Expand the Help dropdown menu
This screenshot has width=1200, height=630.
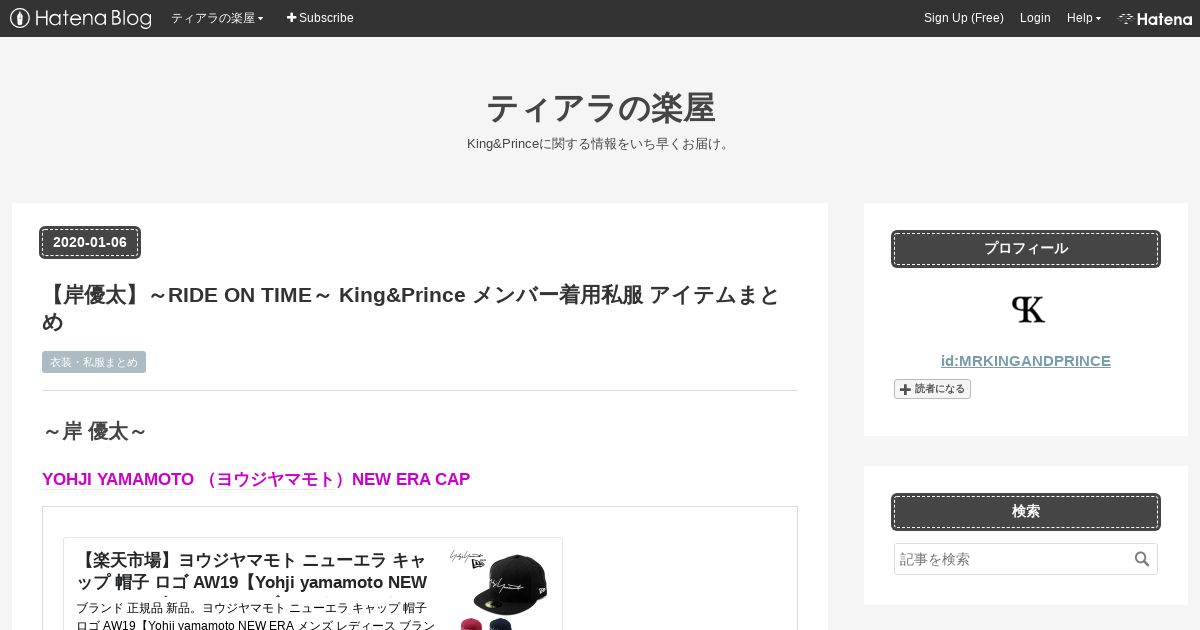(x=1084, y=18)
